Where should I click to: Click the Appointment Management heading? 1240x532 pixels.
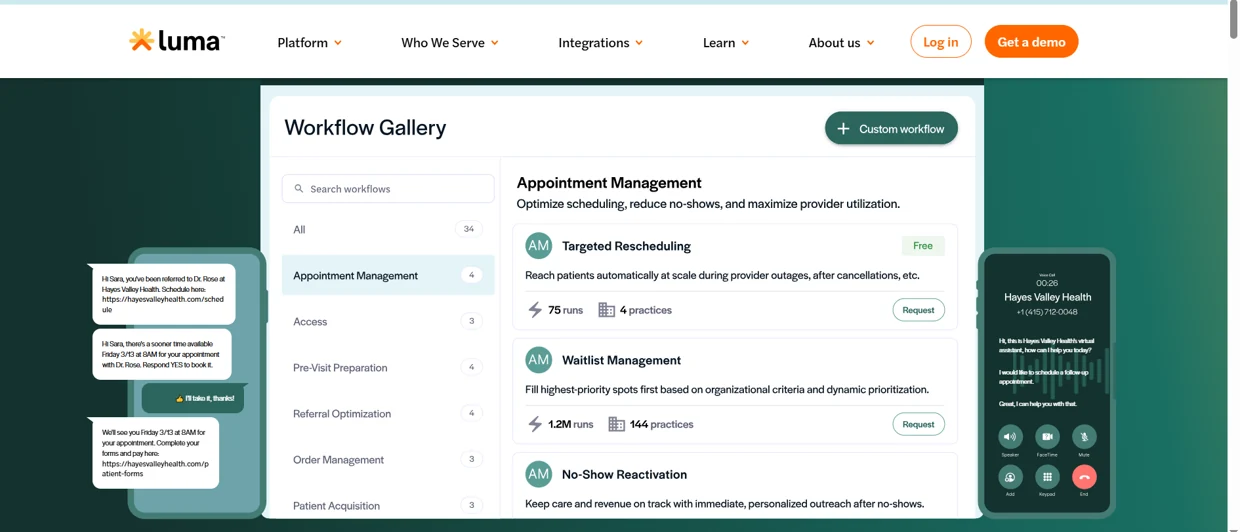[609, 183]
